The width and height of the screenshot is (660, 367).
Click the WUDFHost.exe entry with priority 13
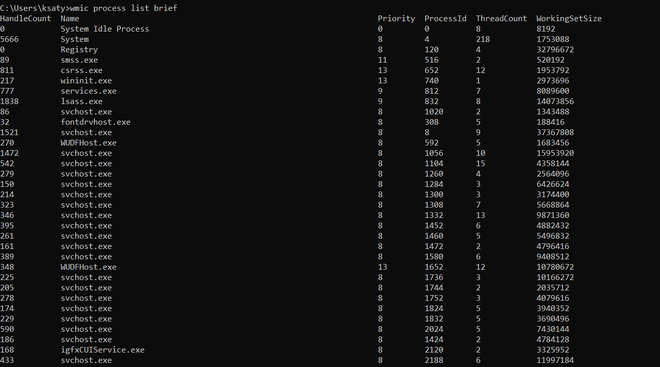88,267
